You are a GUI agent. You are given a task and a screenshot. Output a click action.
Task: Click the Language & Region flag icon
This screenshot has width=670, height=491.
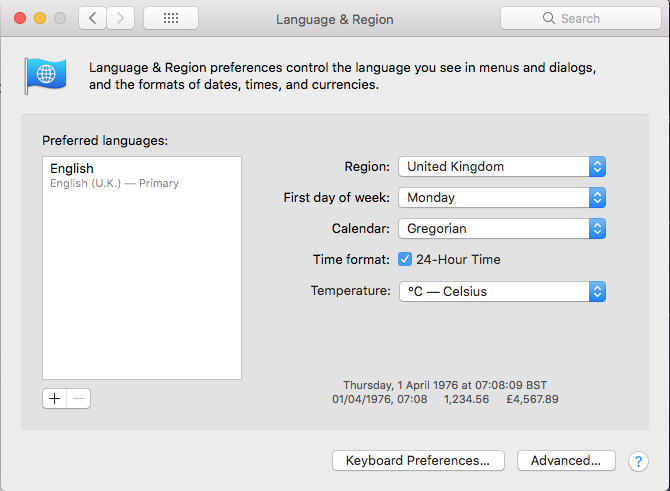click(x=46, y=74)
